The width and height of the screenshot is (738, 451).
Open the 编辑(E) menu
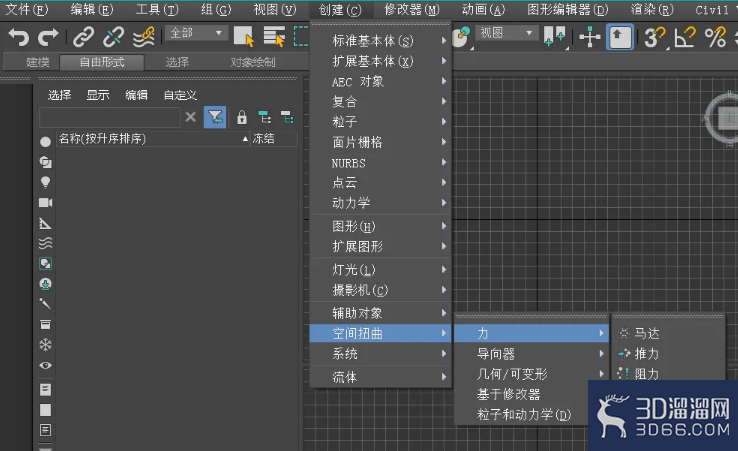pos(92,9)
